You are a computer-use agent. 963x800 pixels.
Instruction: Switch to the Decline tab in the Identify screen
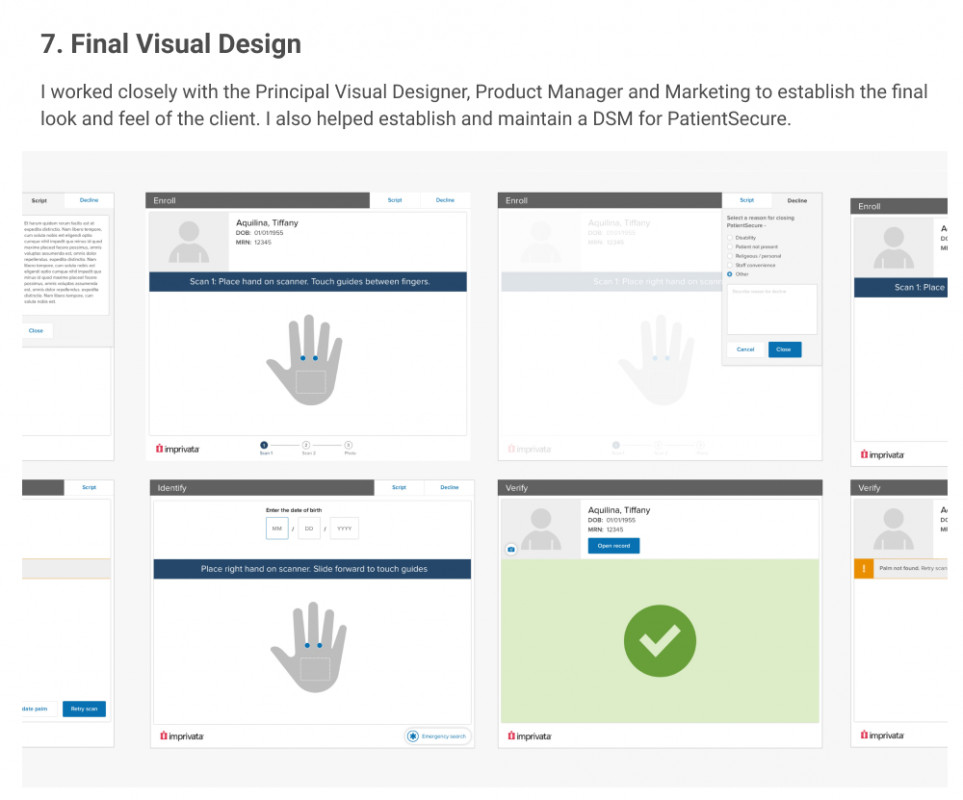(x=449, y=488)
